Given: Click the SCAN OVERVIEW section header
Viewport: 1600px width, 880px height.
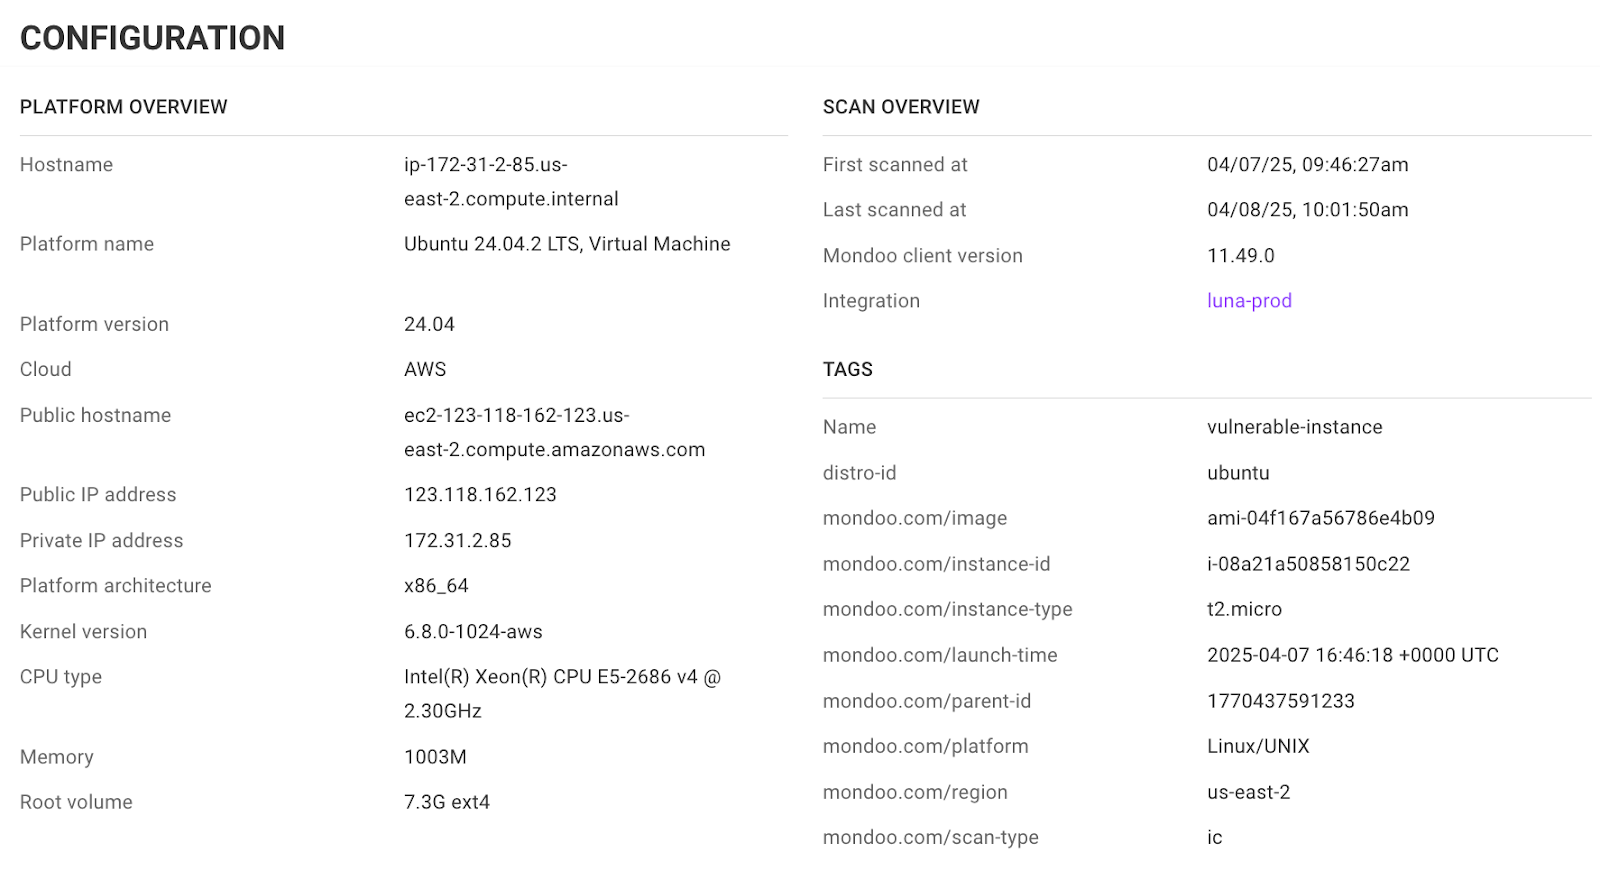Looking at the screenshot, I should (900, 106).
